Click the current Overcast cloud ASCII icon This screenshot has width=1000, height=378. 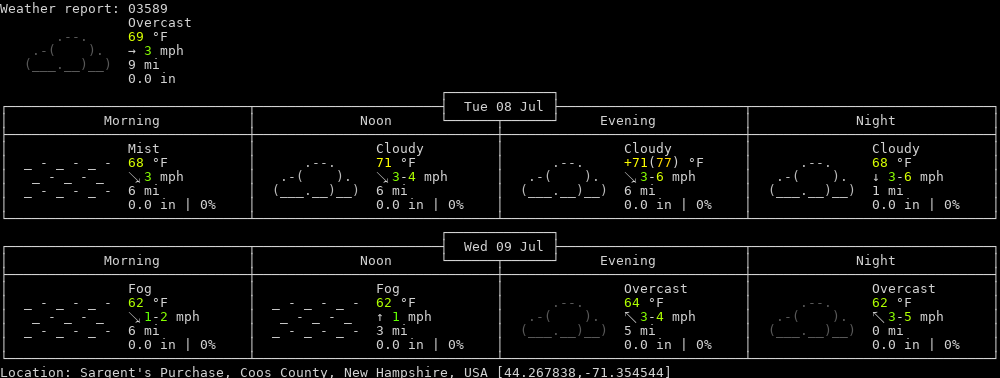68,51
